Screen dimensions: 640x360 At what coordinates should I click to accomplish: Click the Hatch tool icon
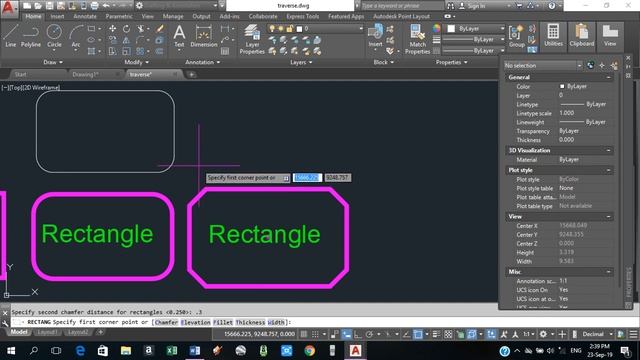click(91, 51)
